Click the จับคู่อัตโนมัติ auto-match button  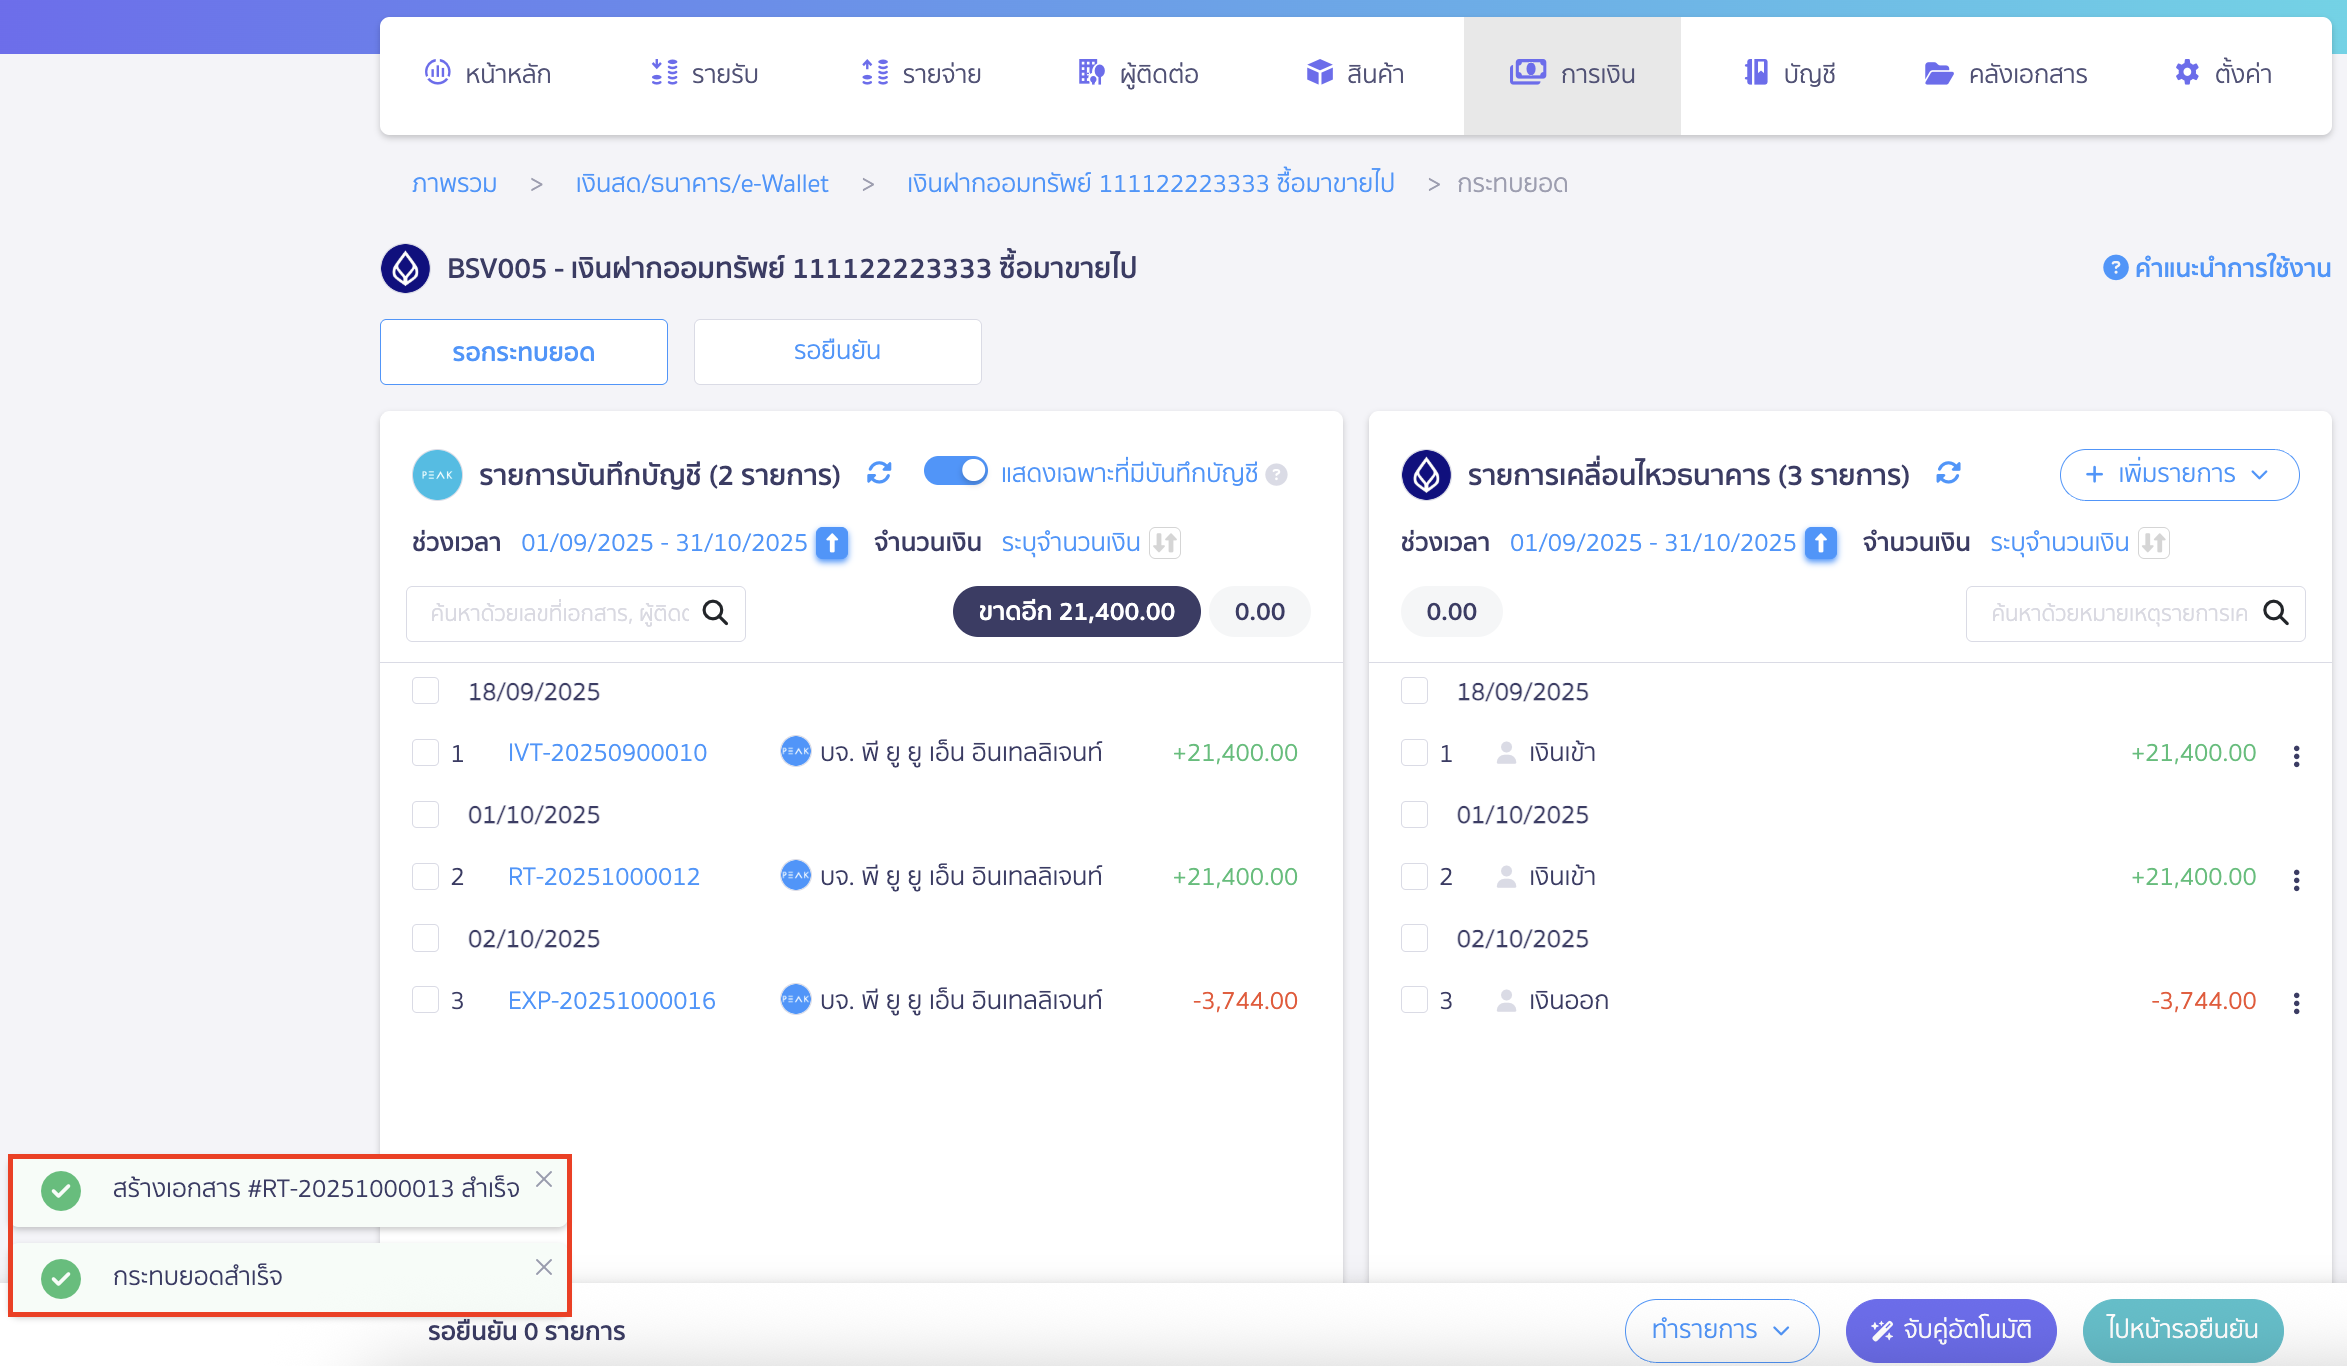(x=1951, y=1330)
